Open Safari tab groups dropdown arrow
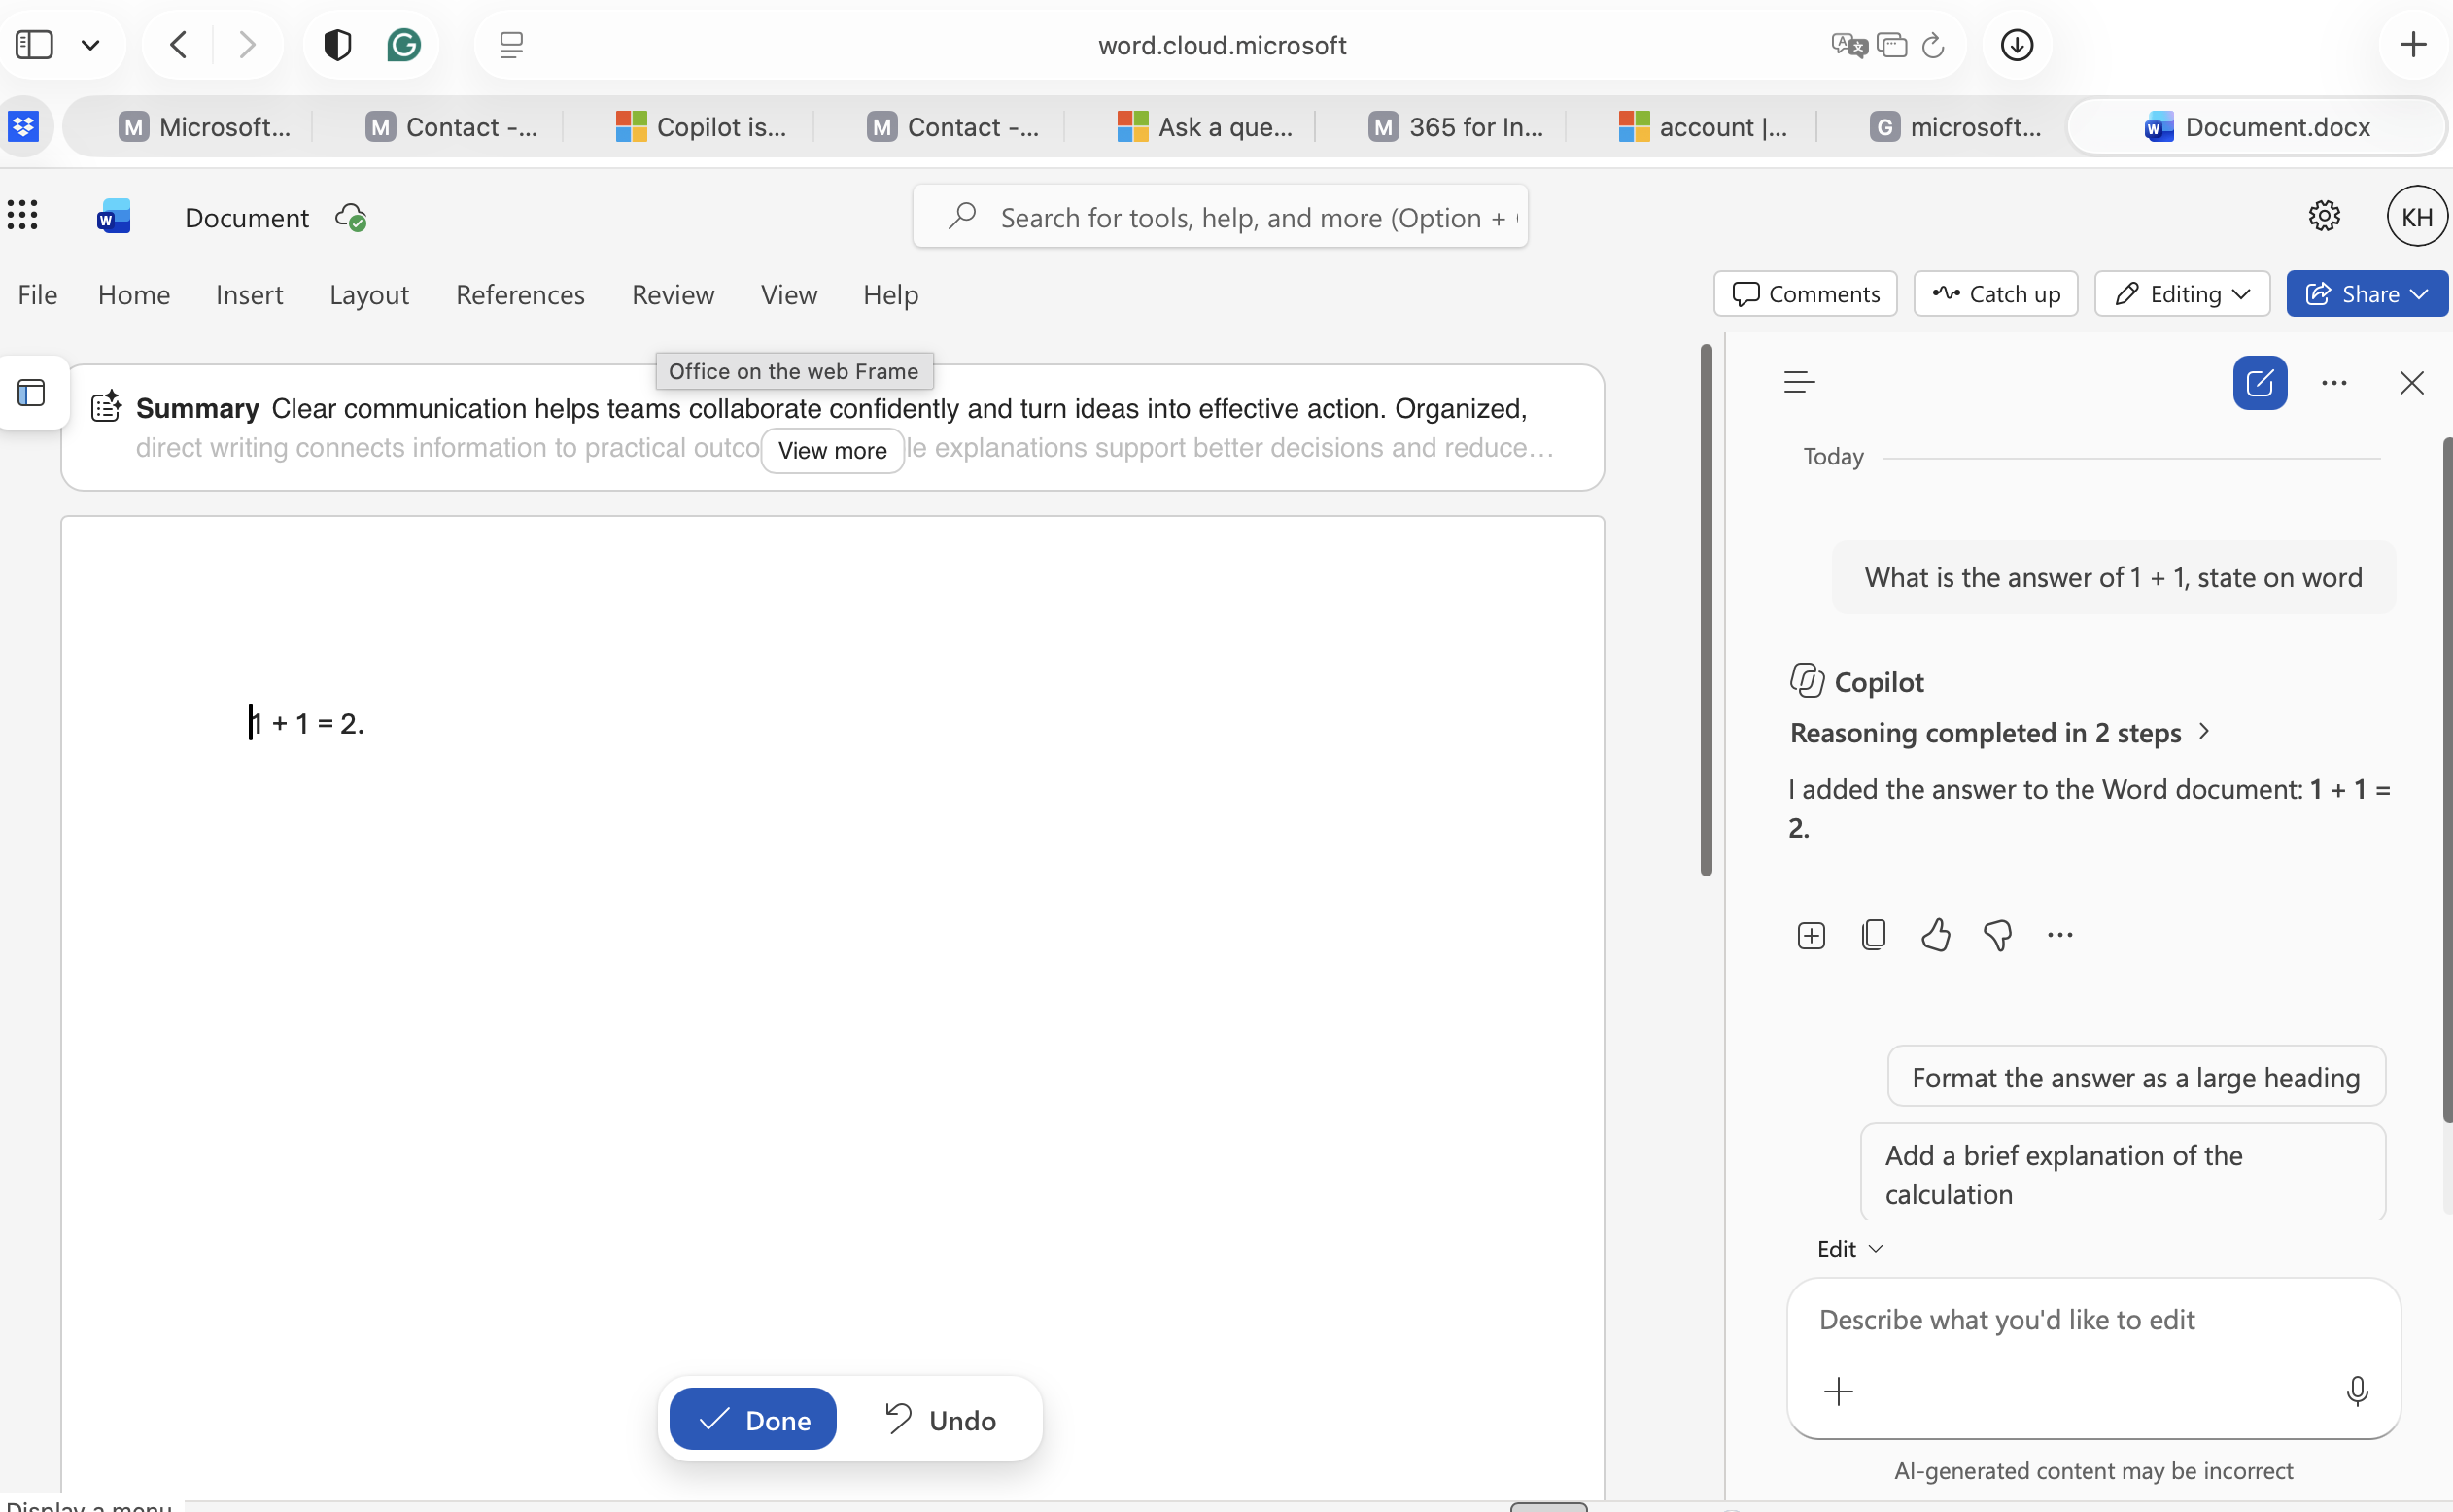This screenshot has height=1512, width=2453. point(91,45)
